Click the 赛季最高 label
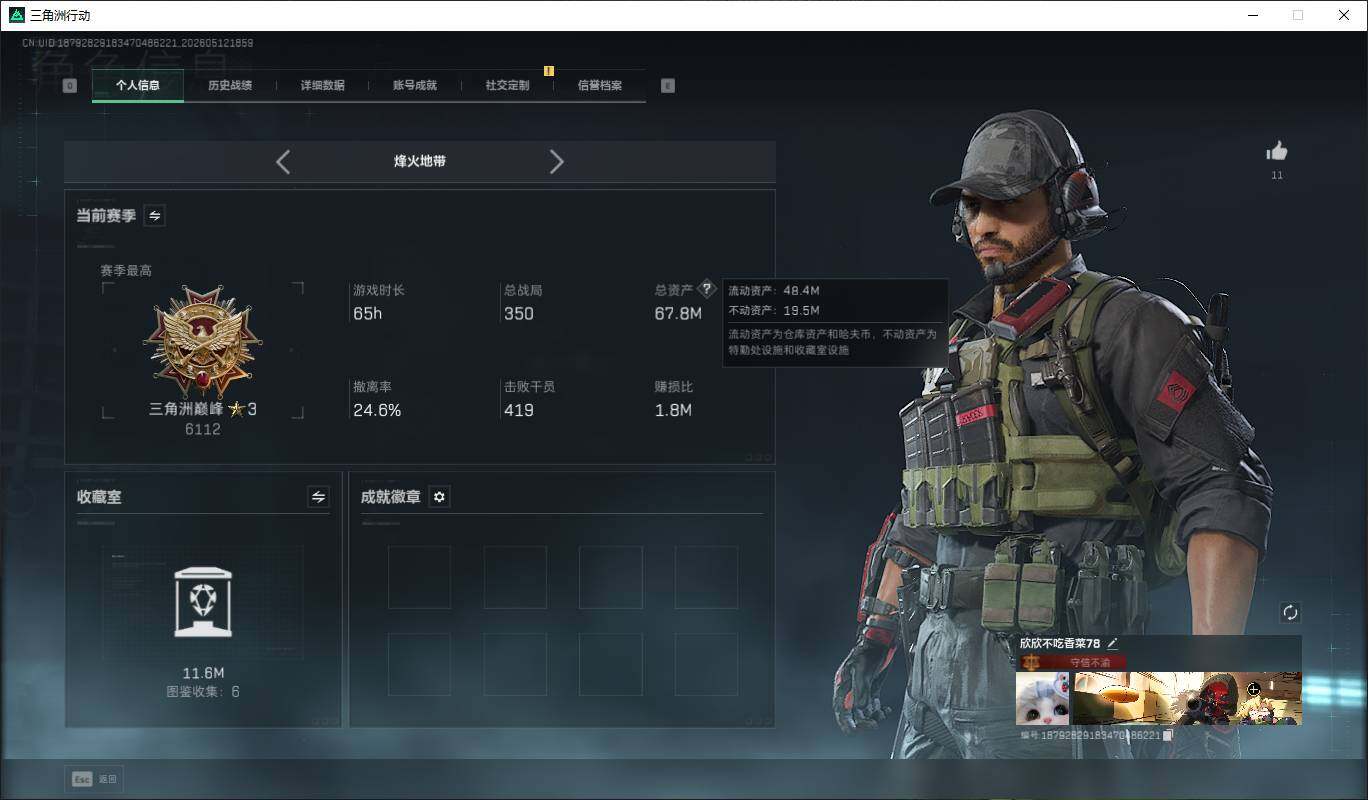 (x=126, y=270)
